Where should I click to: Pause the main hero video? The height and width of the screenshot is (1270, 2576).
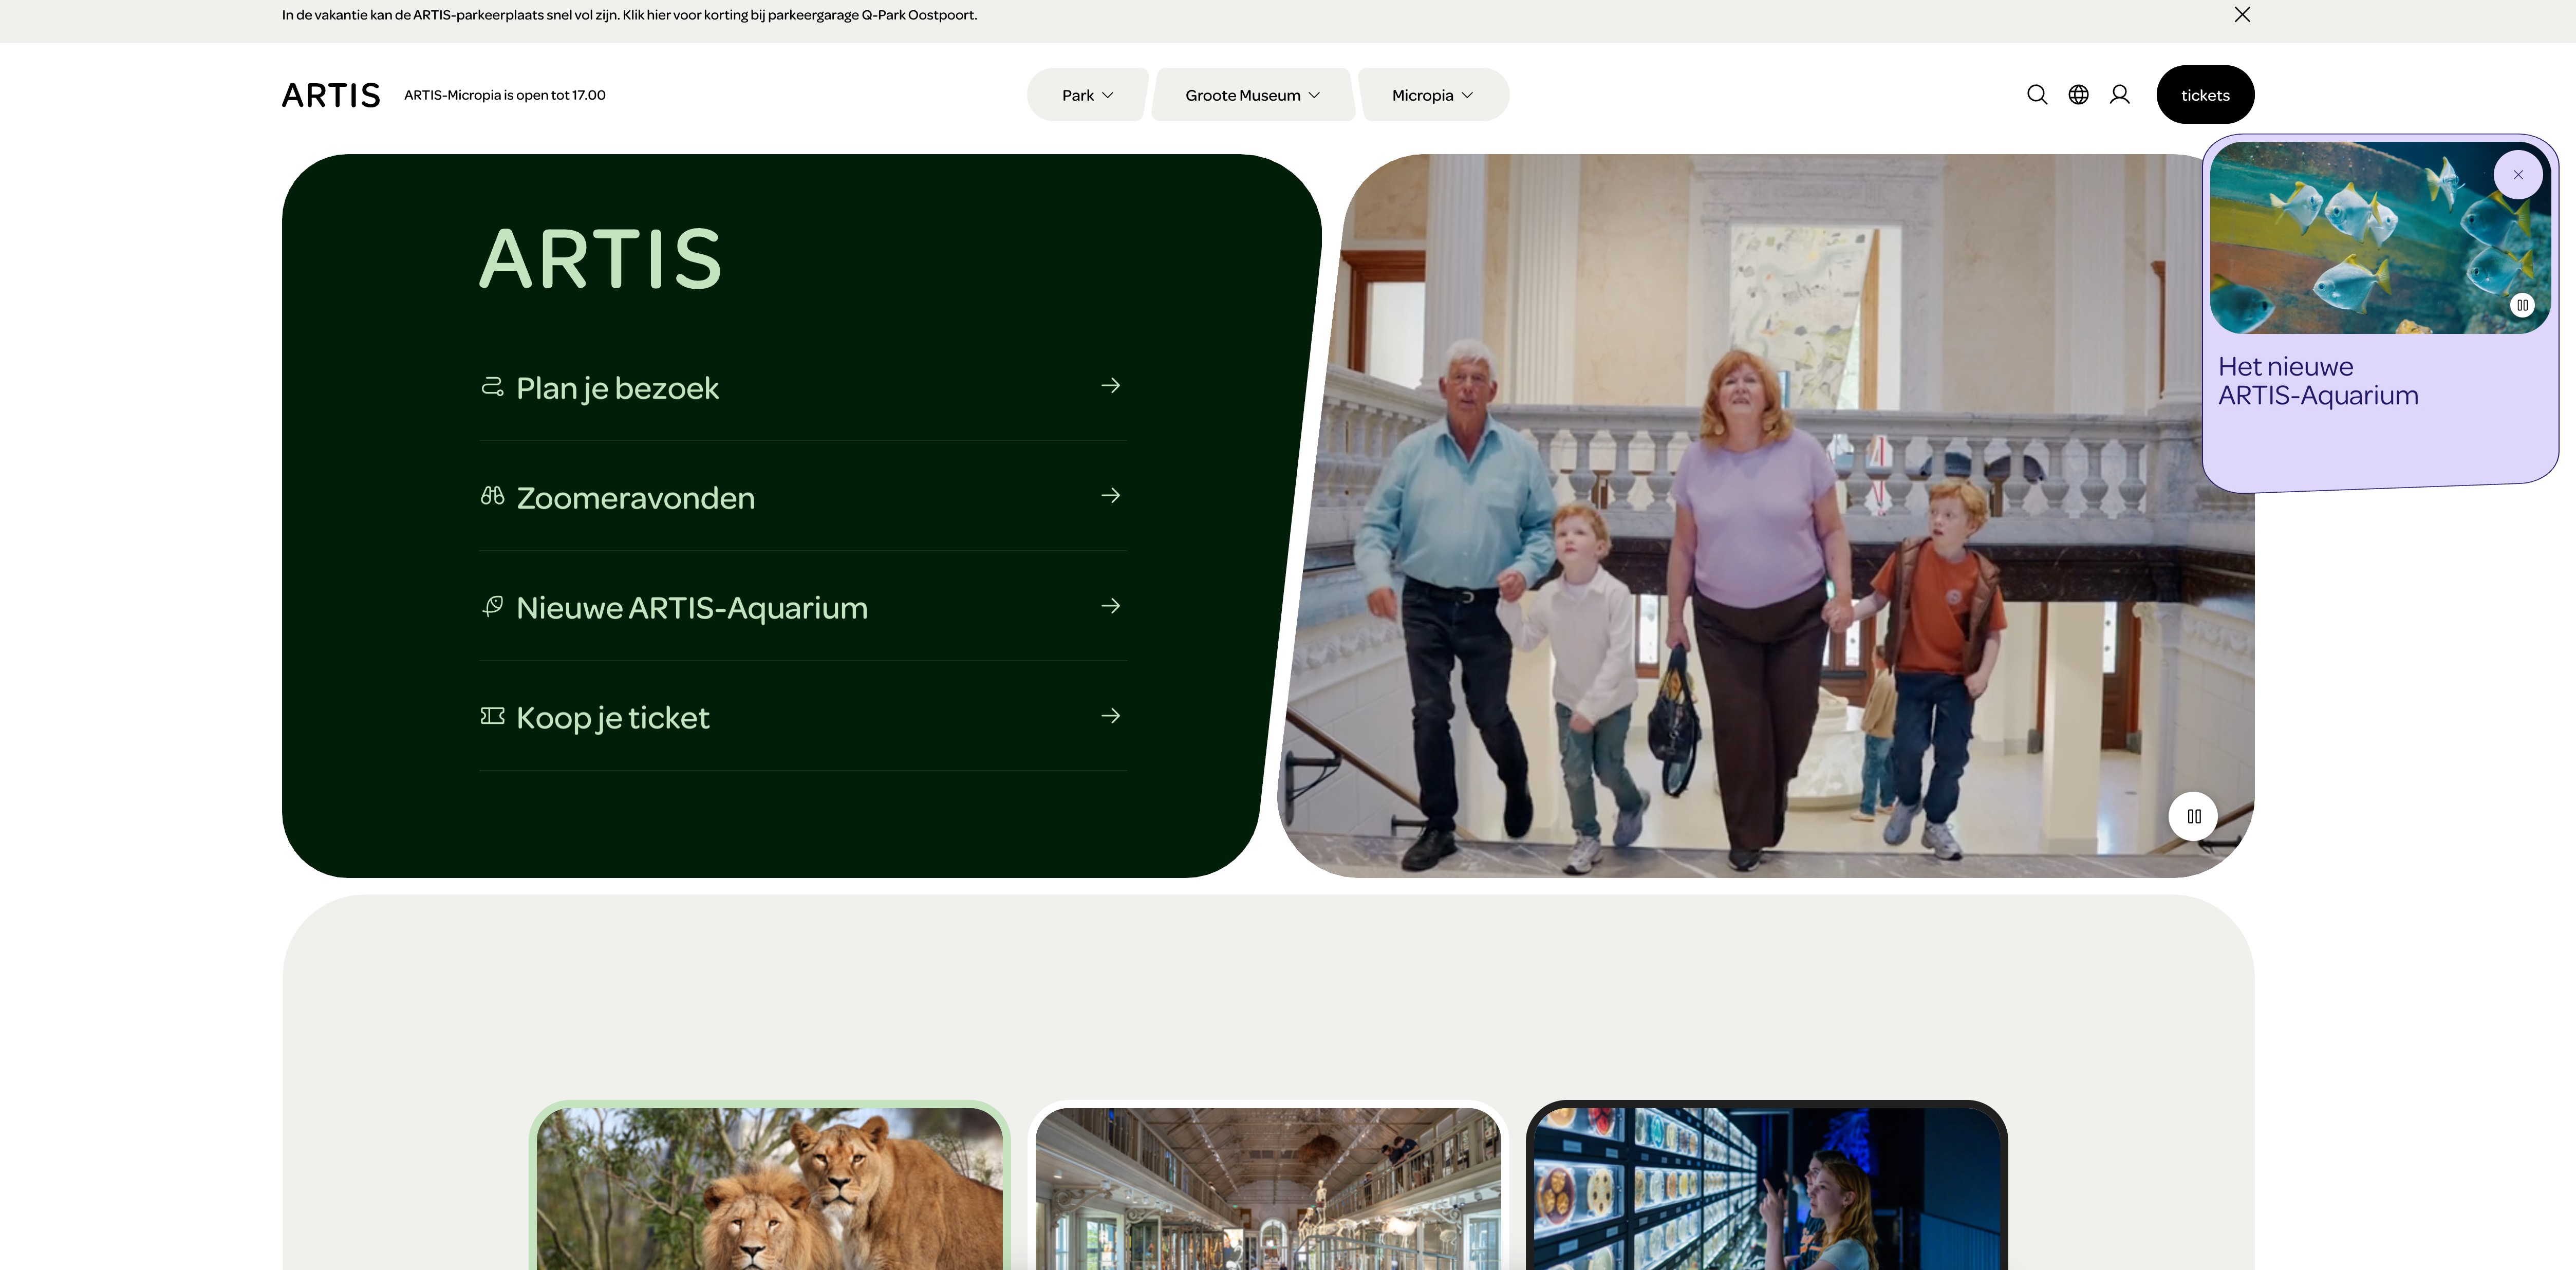[2193, 816]
